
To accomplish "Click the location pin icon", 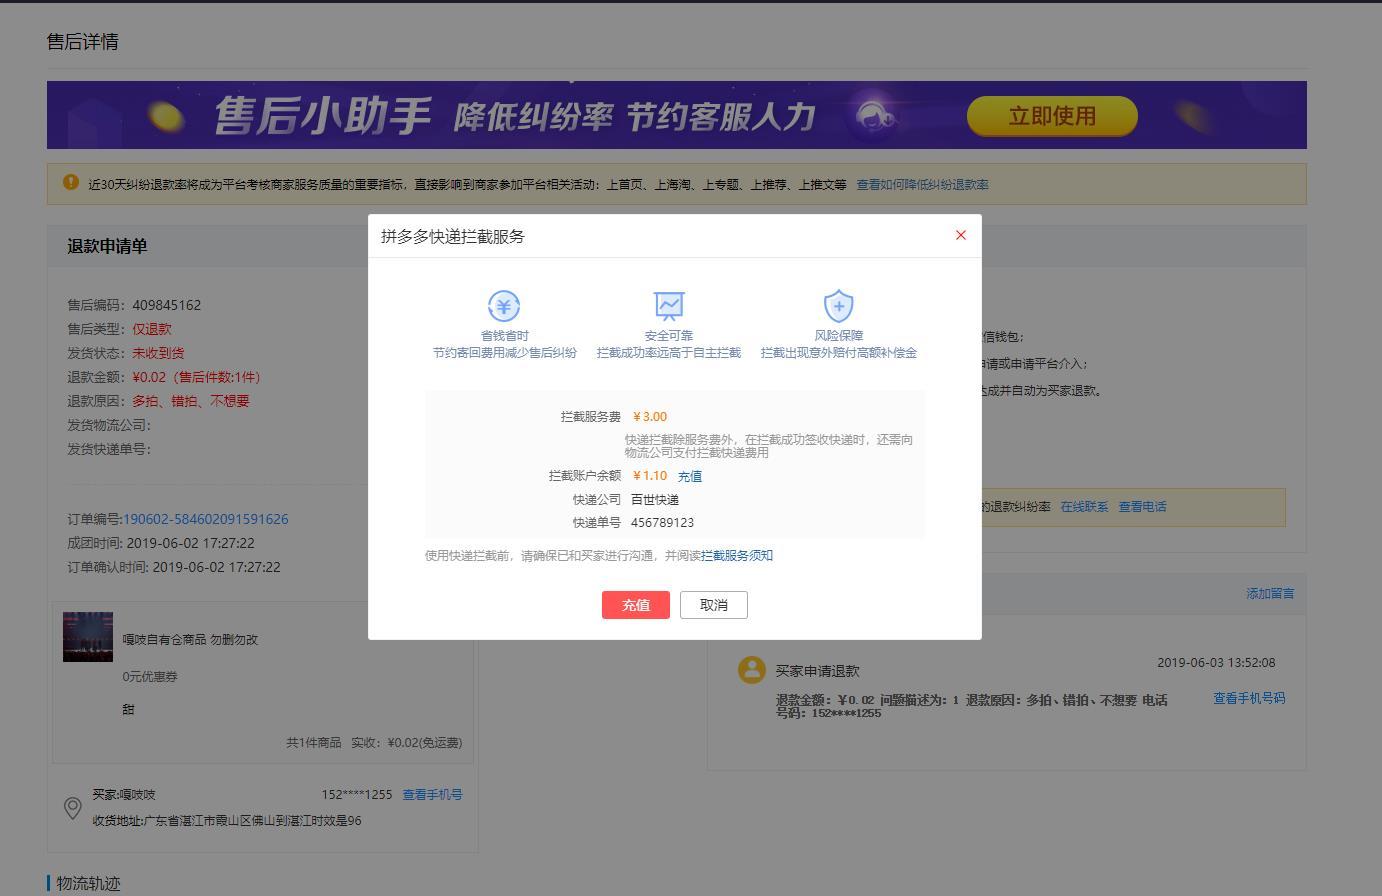I will click(x=73, y=808).
